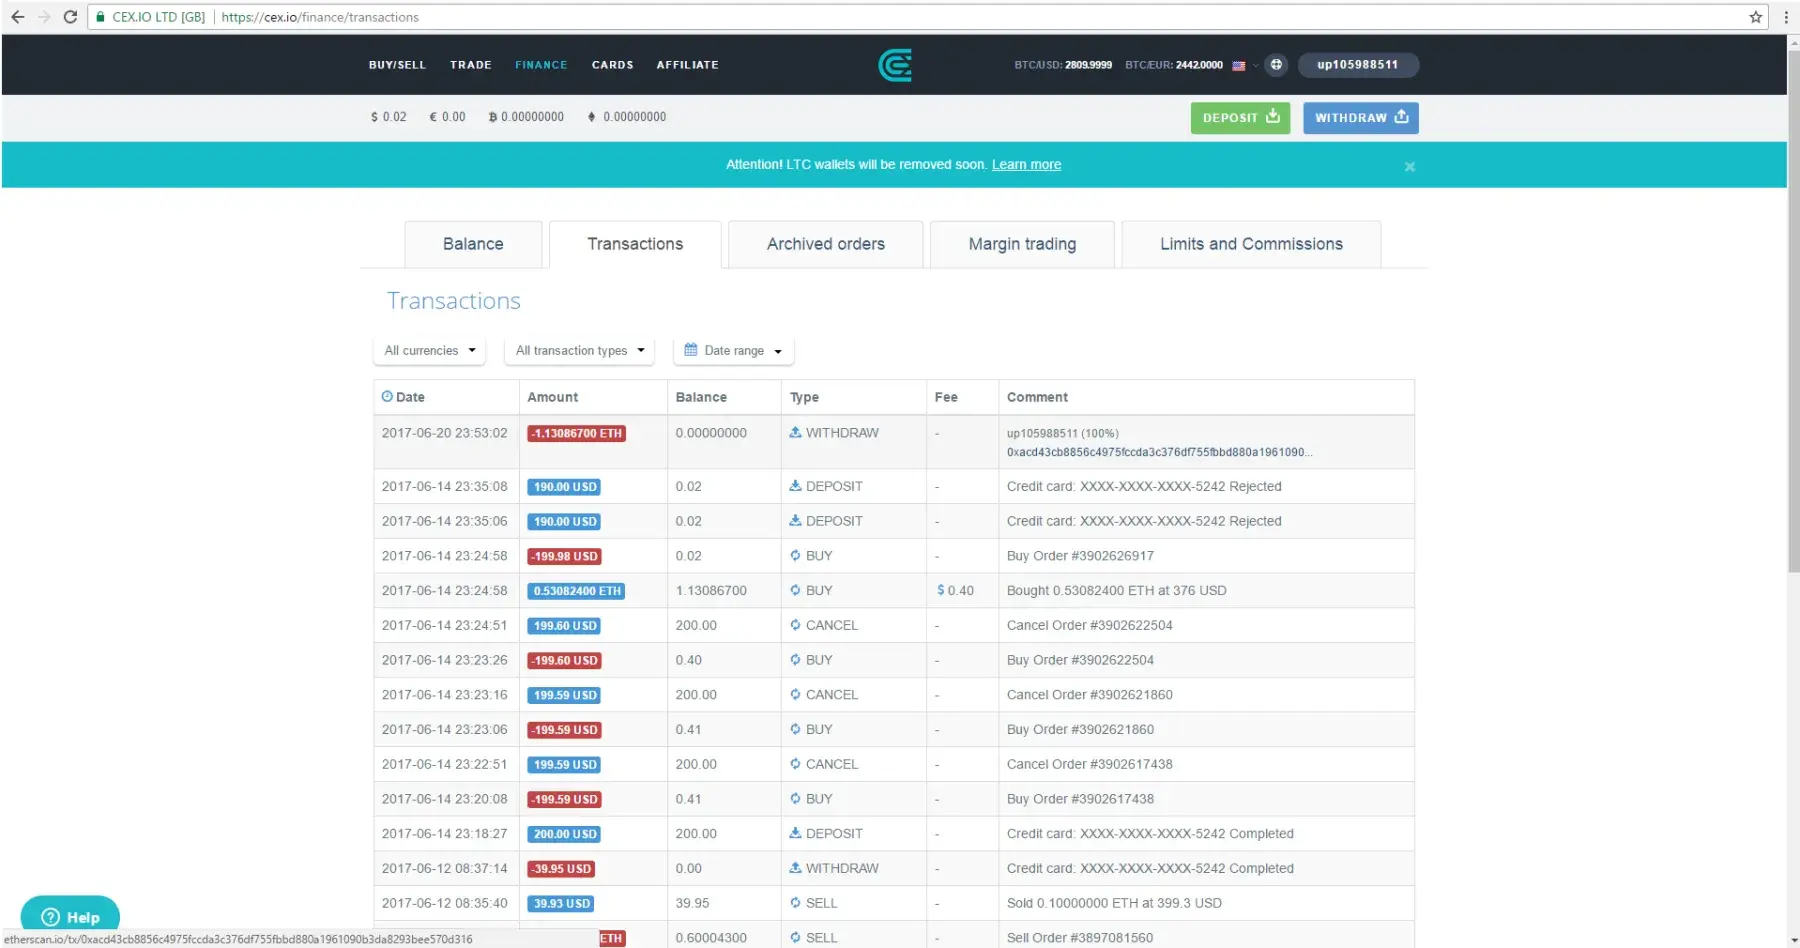Open the Help chat widget
Screen dimensions: 1800x948
coord(70,916)
